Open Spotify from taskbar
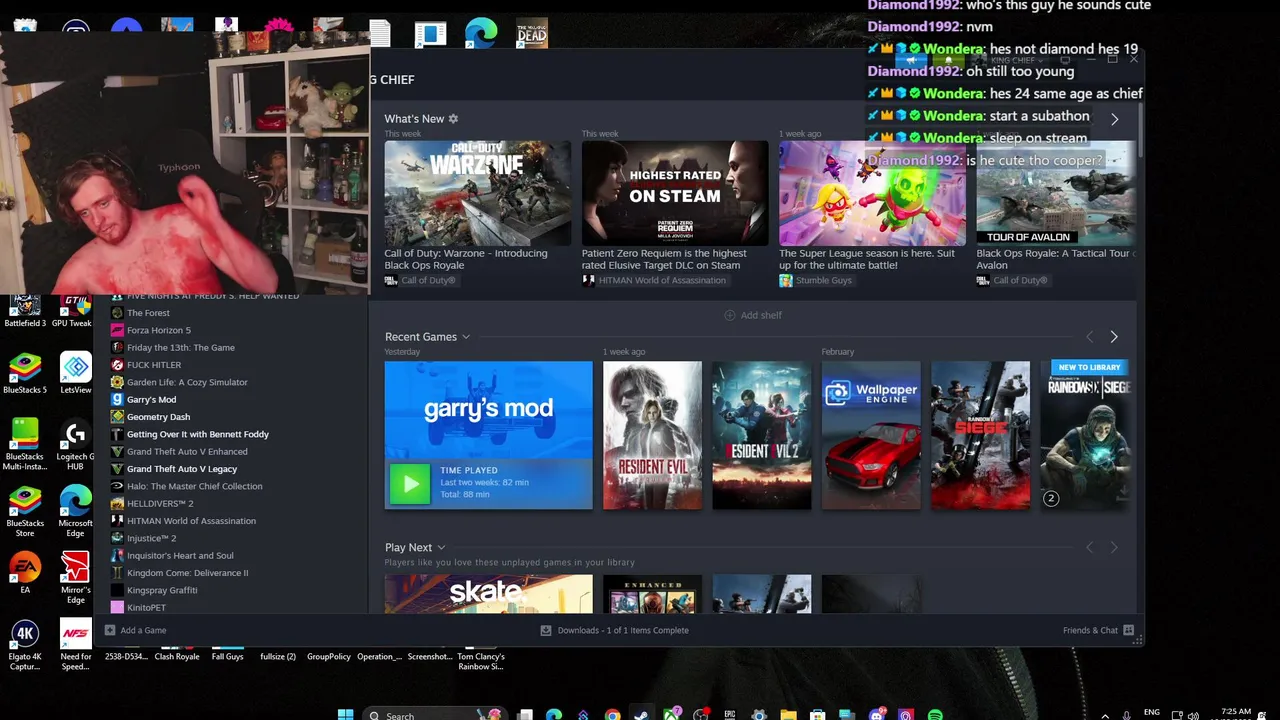 935,715
